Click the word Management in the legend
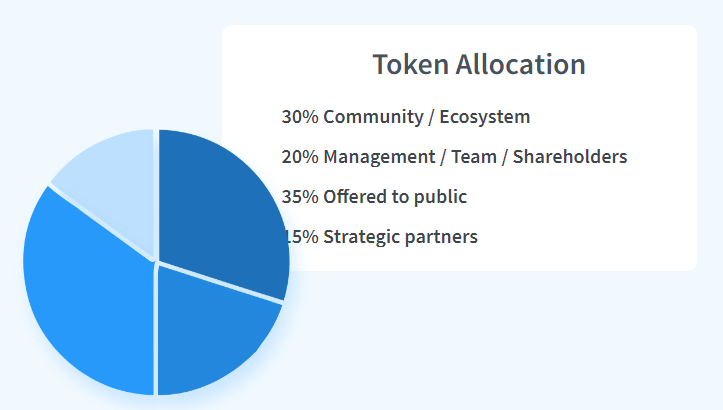 378,157
